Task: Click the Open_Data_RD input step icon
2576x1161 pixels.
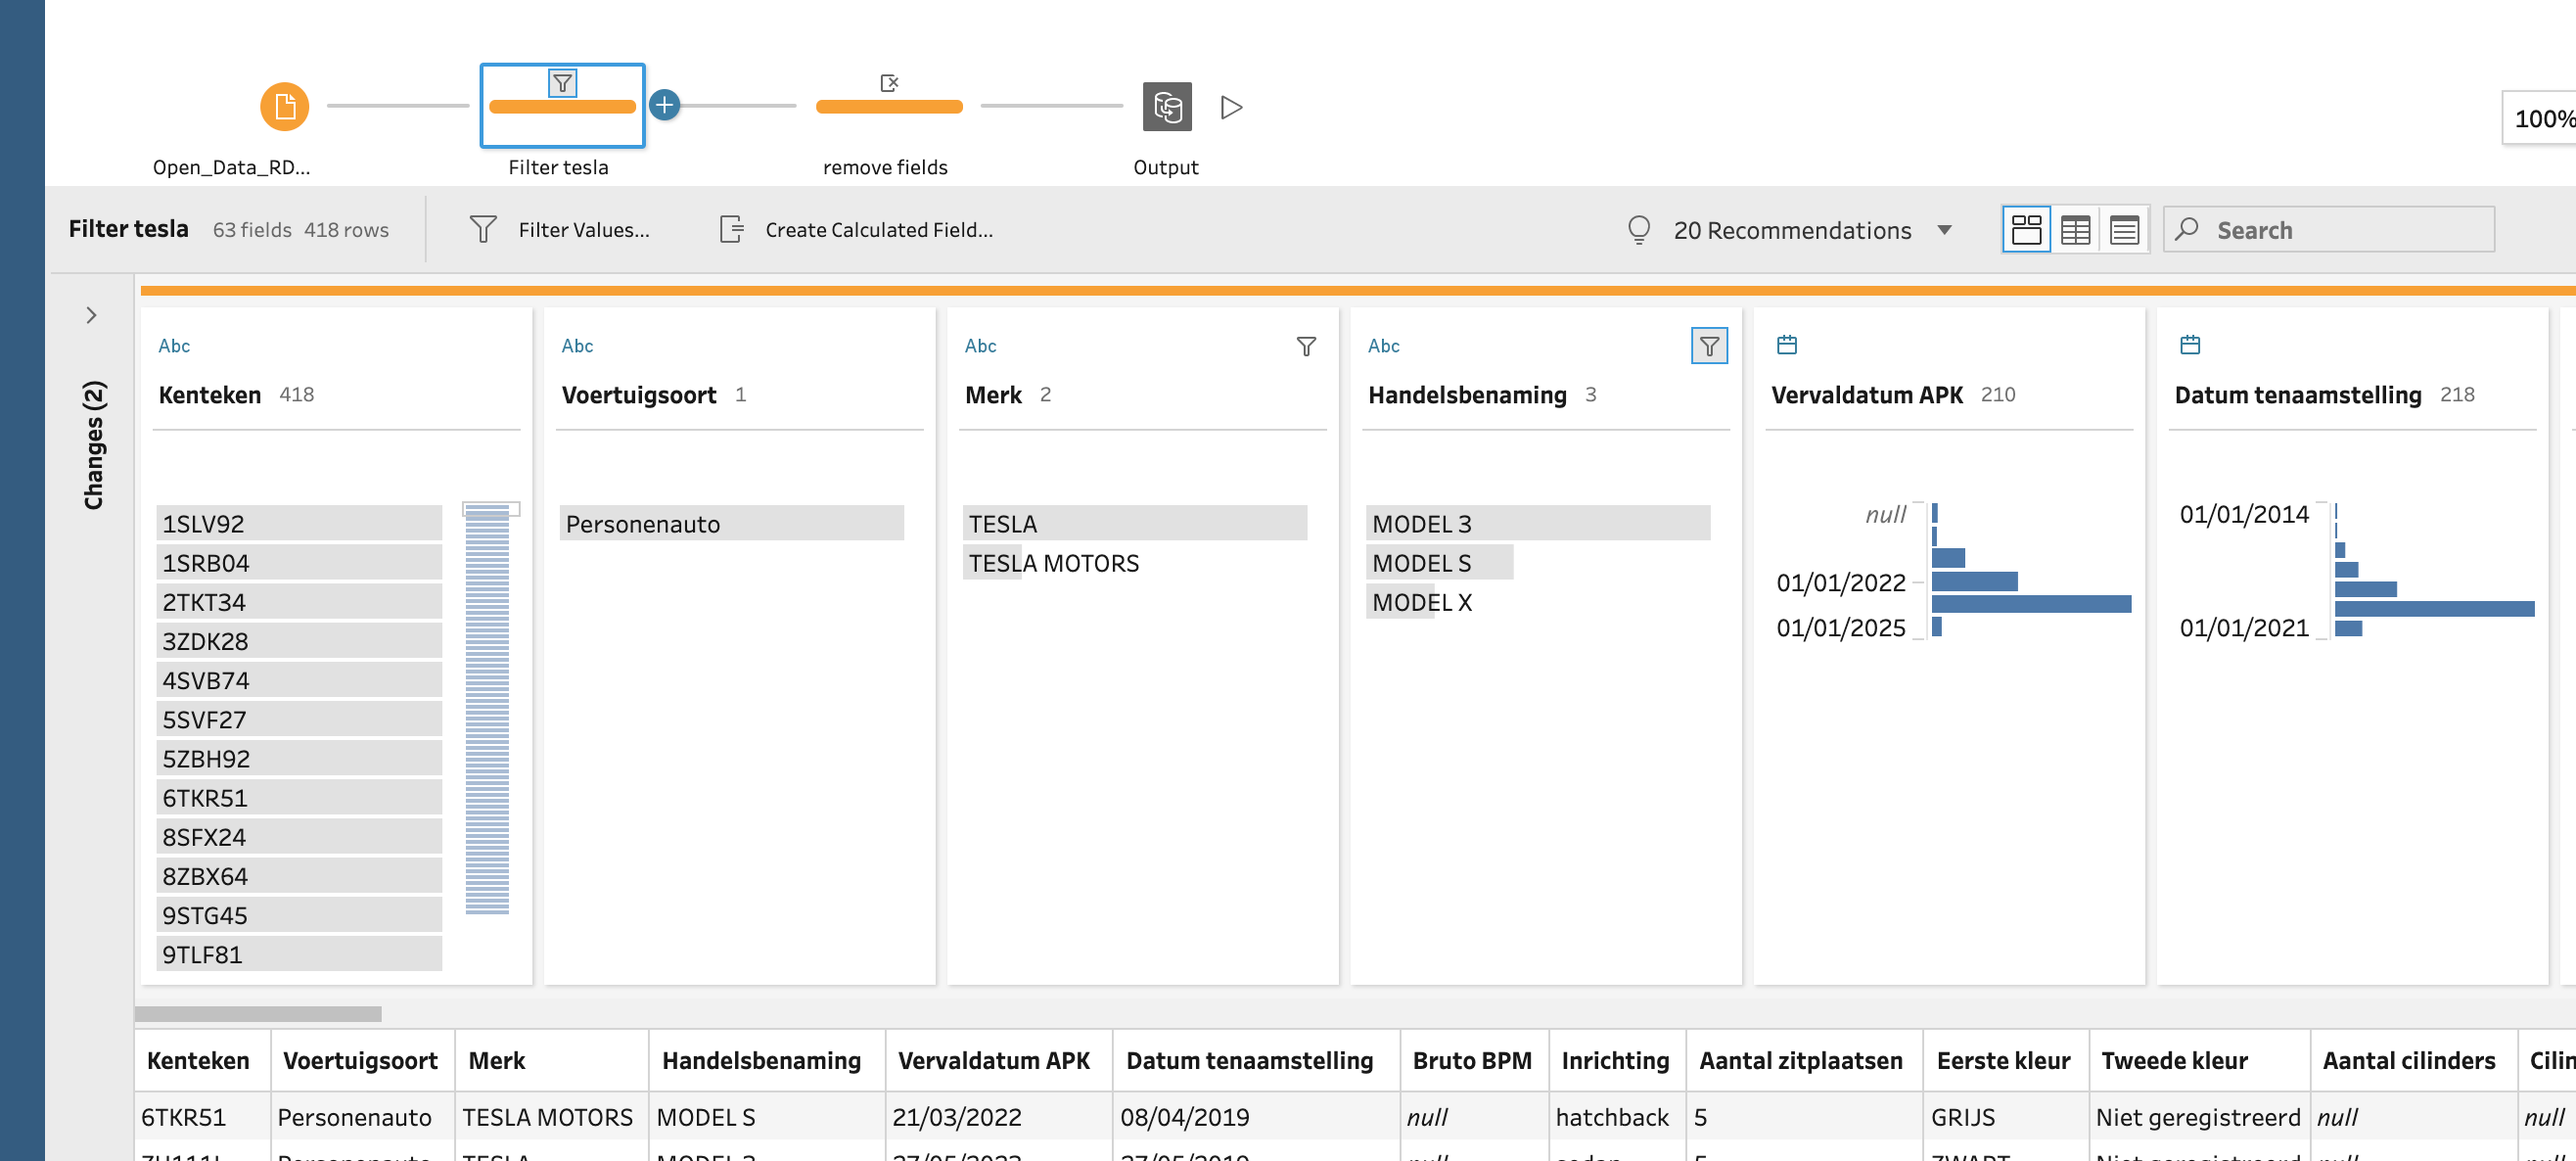Action: click(x=284, y=106)
